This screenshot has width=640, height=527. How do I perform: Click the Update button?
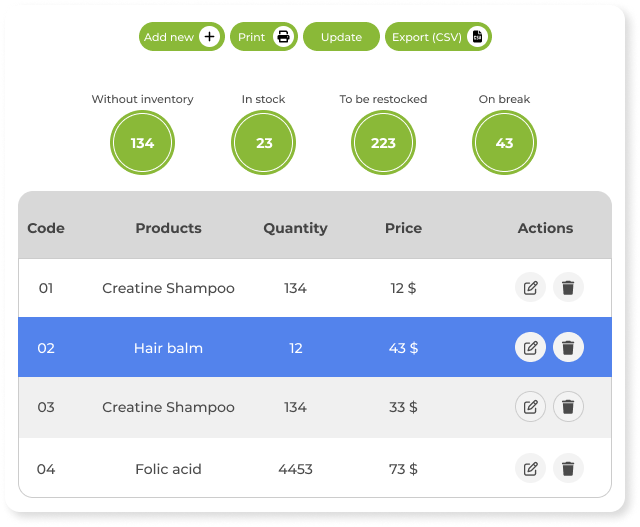pos(341,37)
